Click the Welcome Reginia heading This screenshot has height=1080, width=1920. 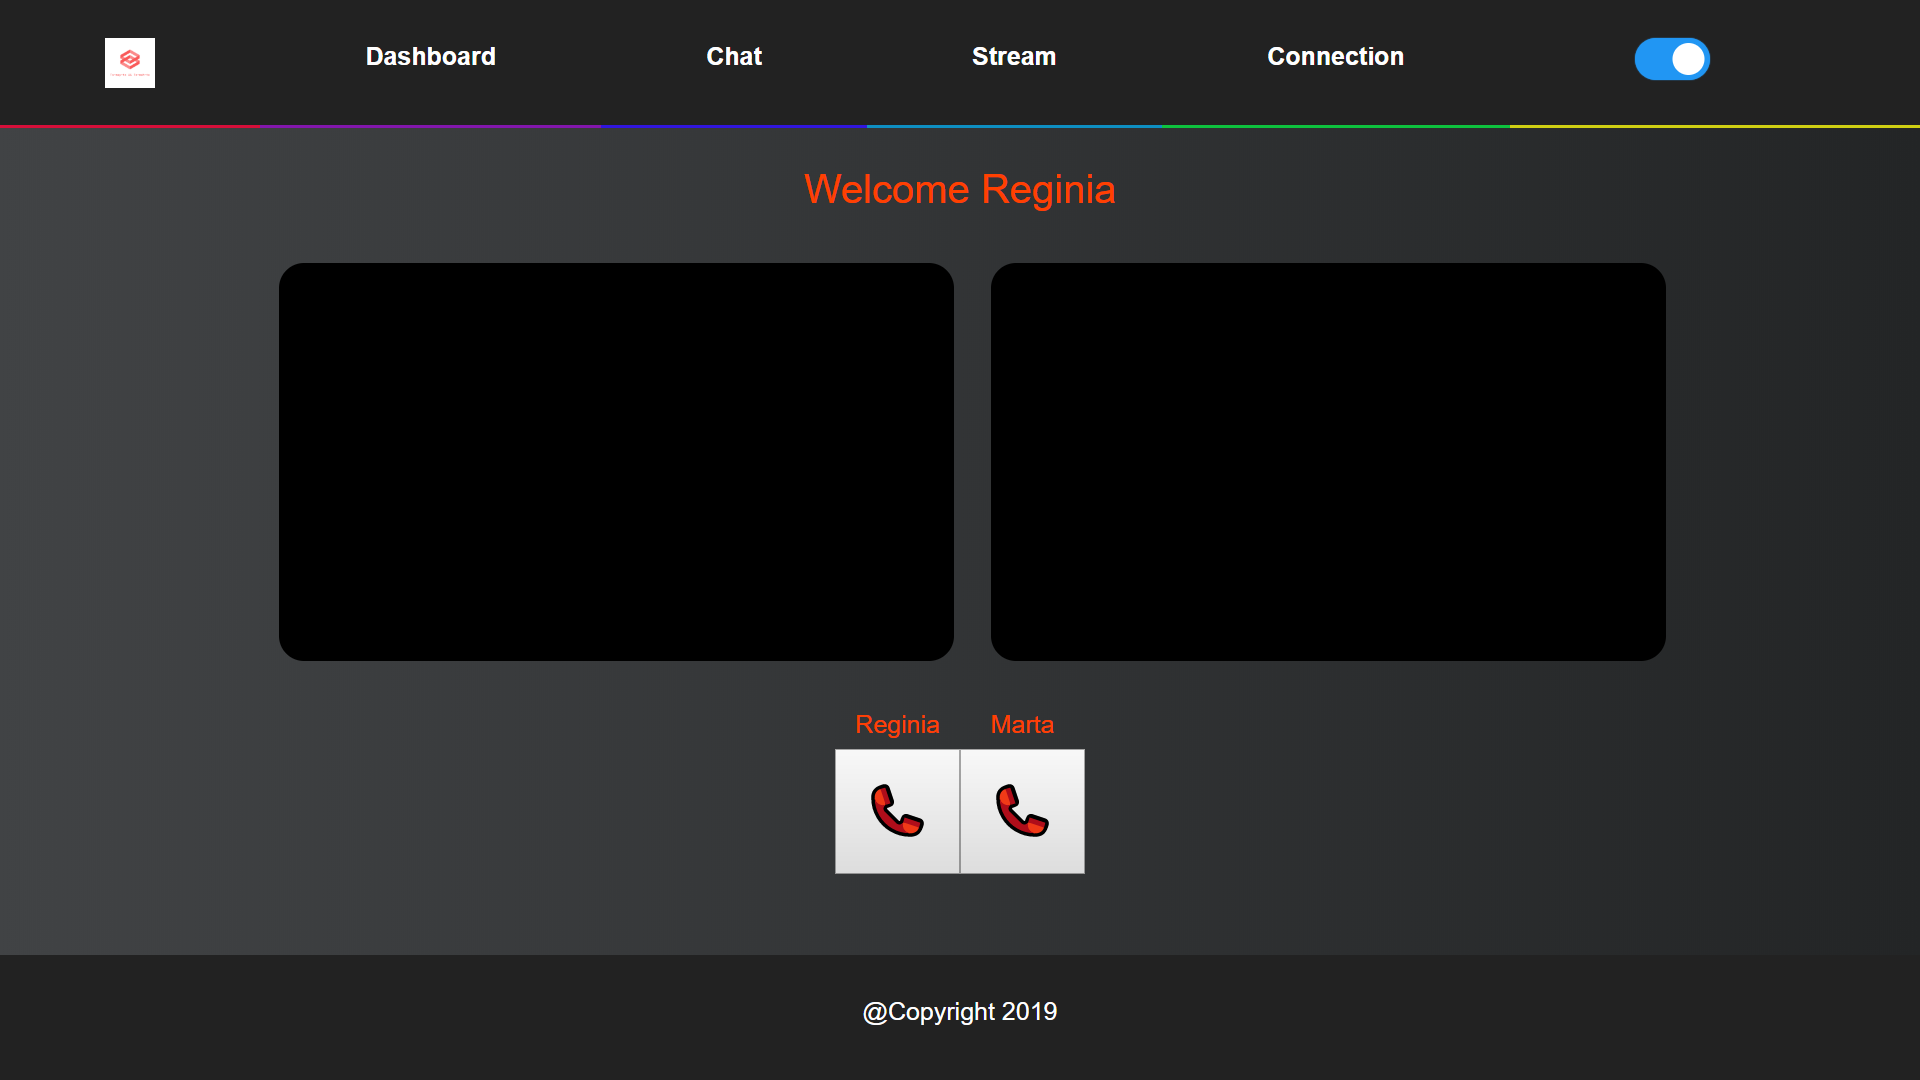[959, 190]
